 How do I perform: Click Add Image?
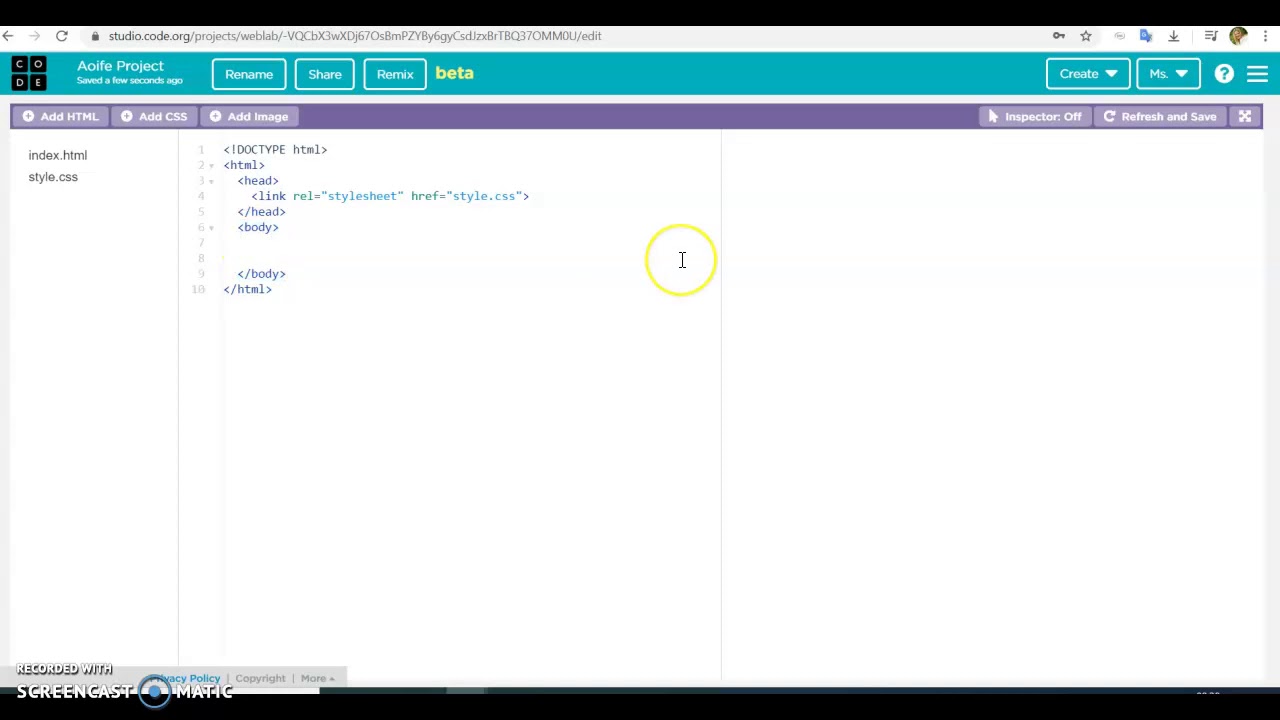[x=249, y=117]
